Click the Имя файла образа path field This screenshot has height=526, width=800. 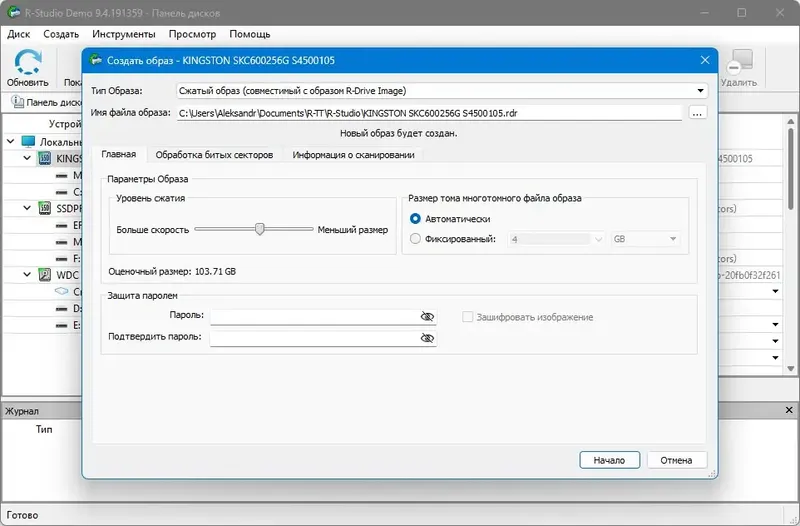[x=429, y=113]
